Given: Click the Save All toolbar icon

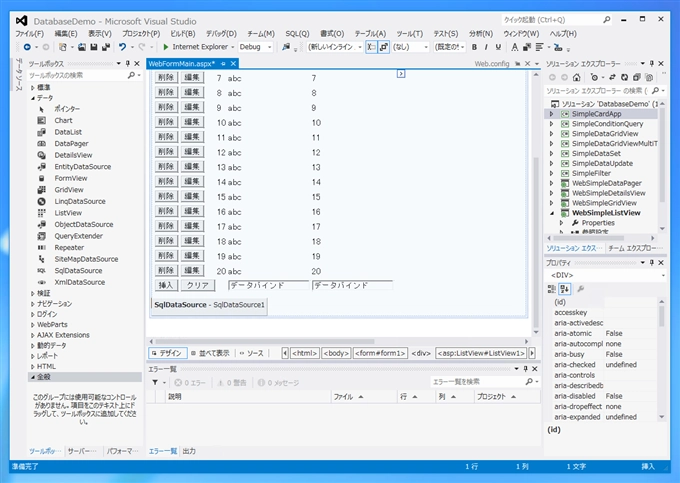Looking at the screenshot, I should click(x=105, y=47).
